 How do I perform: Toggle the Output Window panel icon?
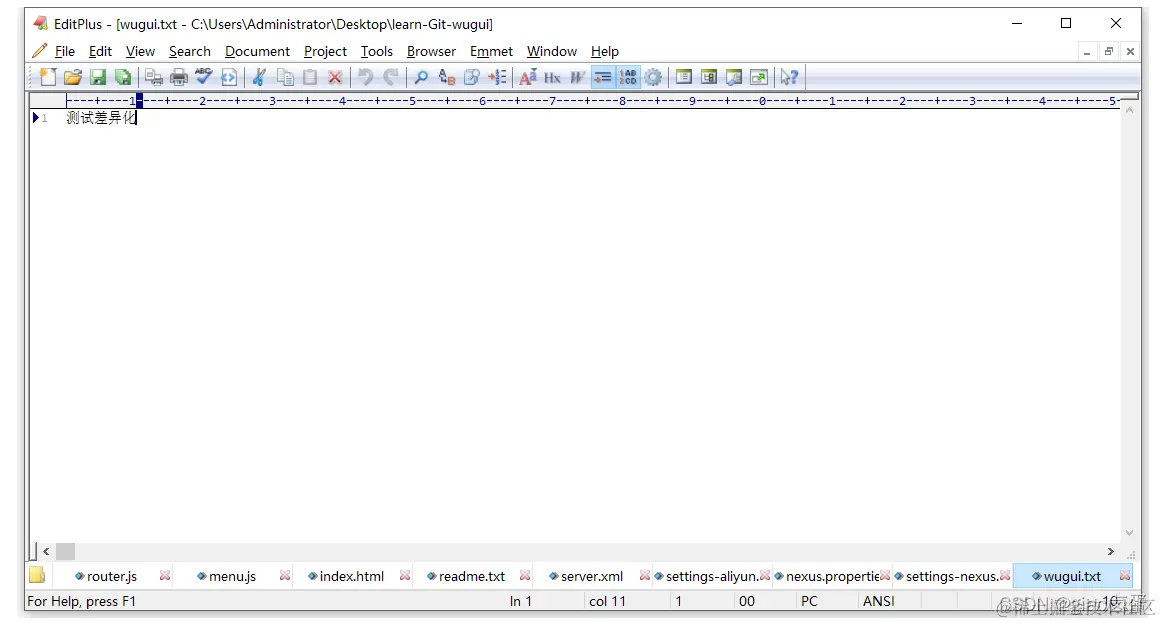point(734,77)
